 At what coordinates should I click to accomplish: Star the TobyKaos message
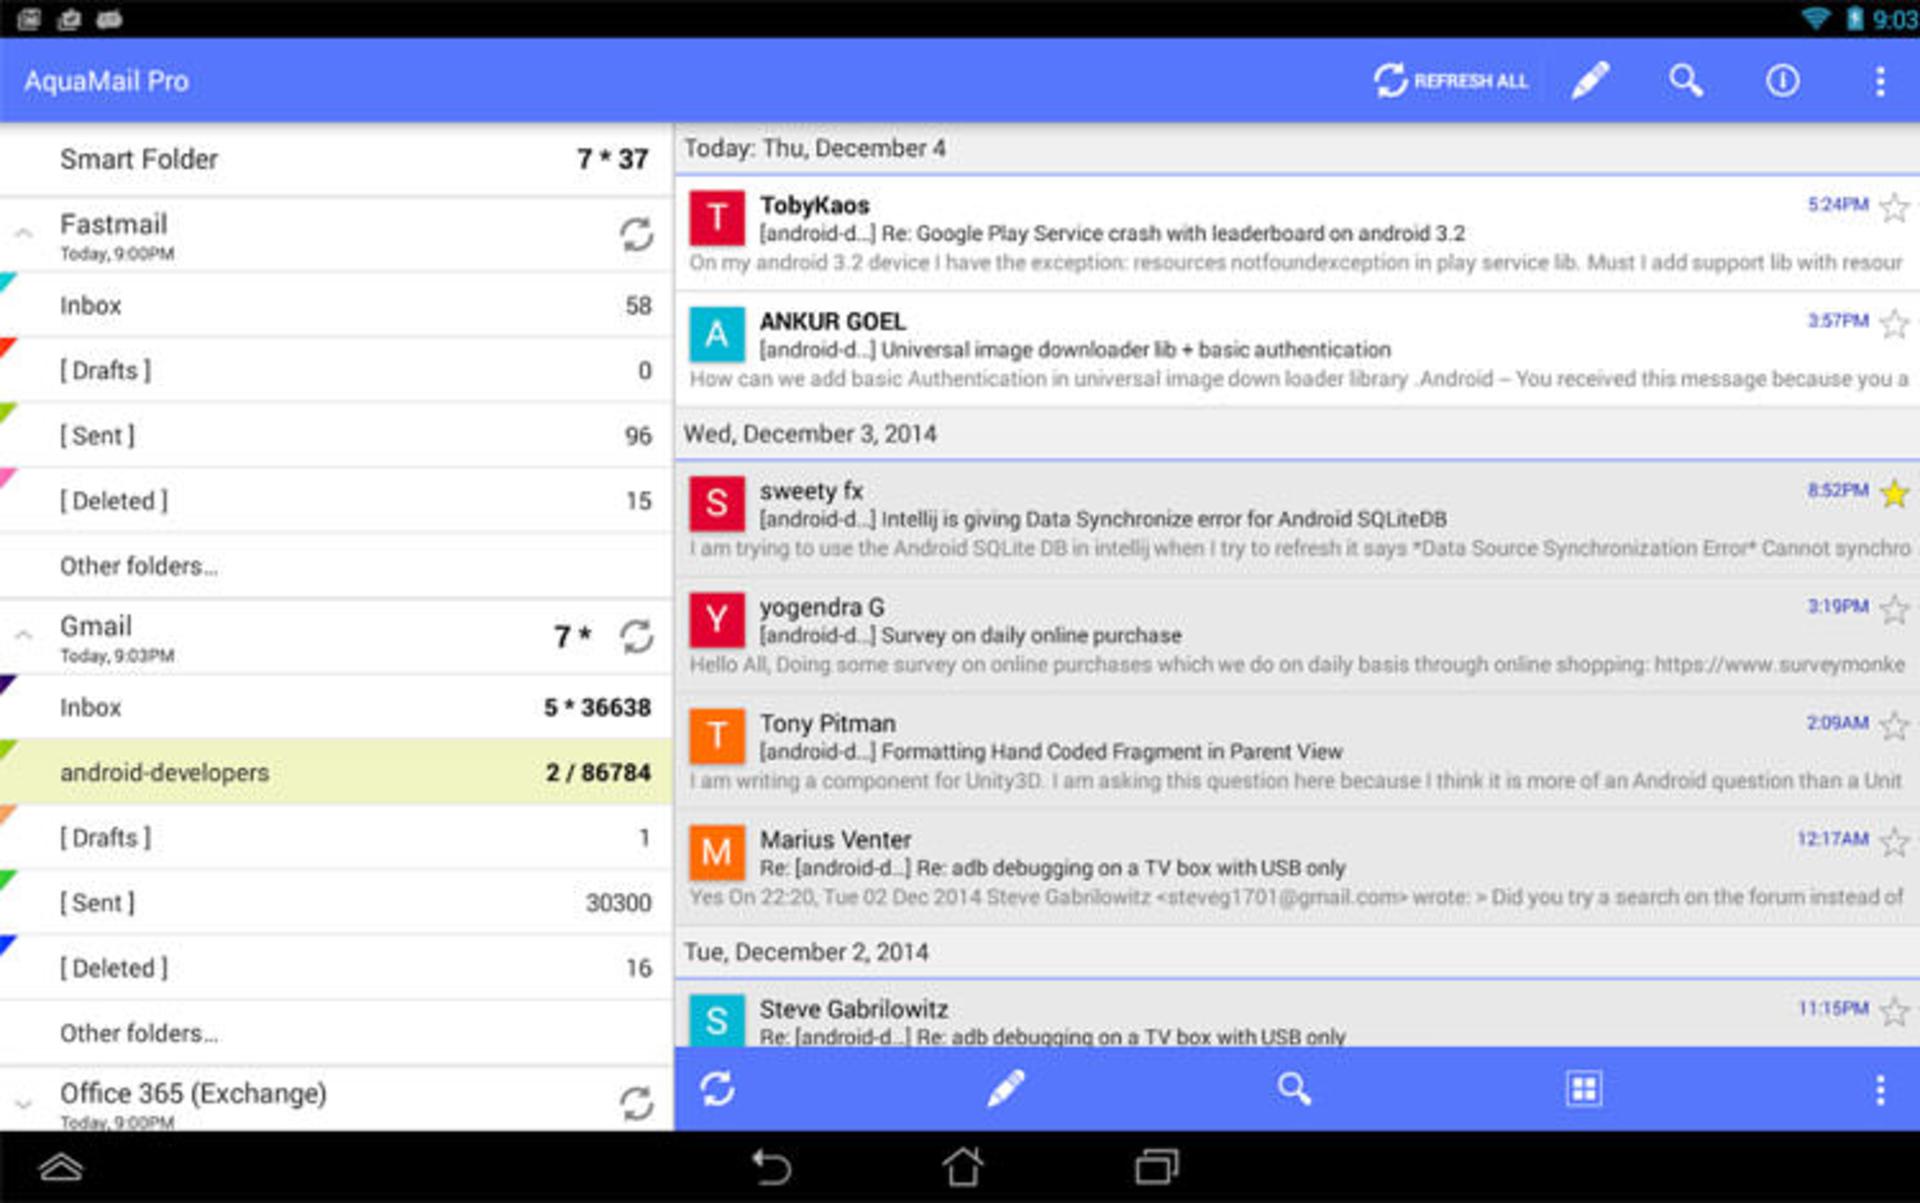point(1894,207)
